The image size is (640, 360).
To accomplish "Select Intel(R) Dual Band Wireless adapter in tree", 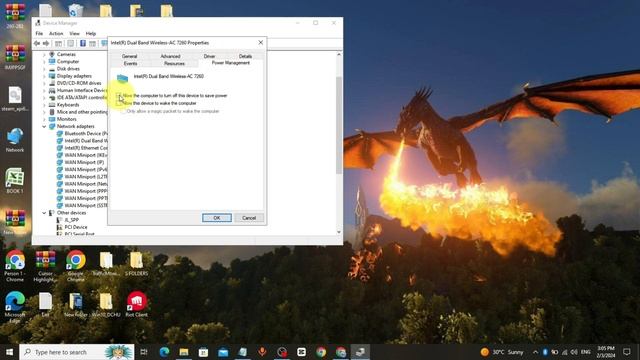I will [82, 141].
